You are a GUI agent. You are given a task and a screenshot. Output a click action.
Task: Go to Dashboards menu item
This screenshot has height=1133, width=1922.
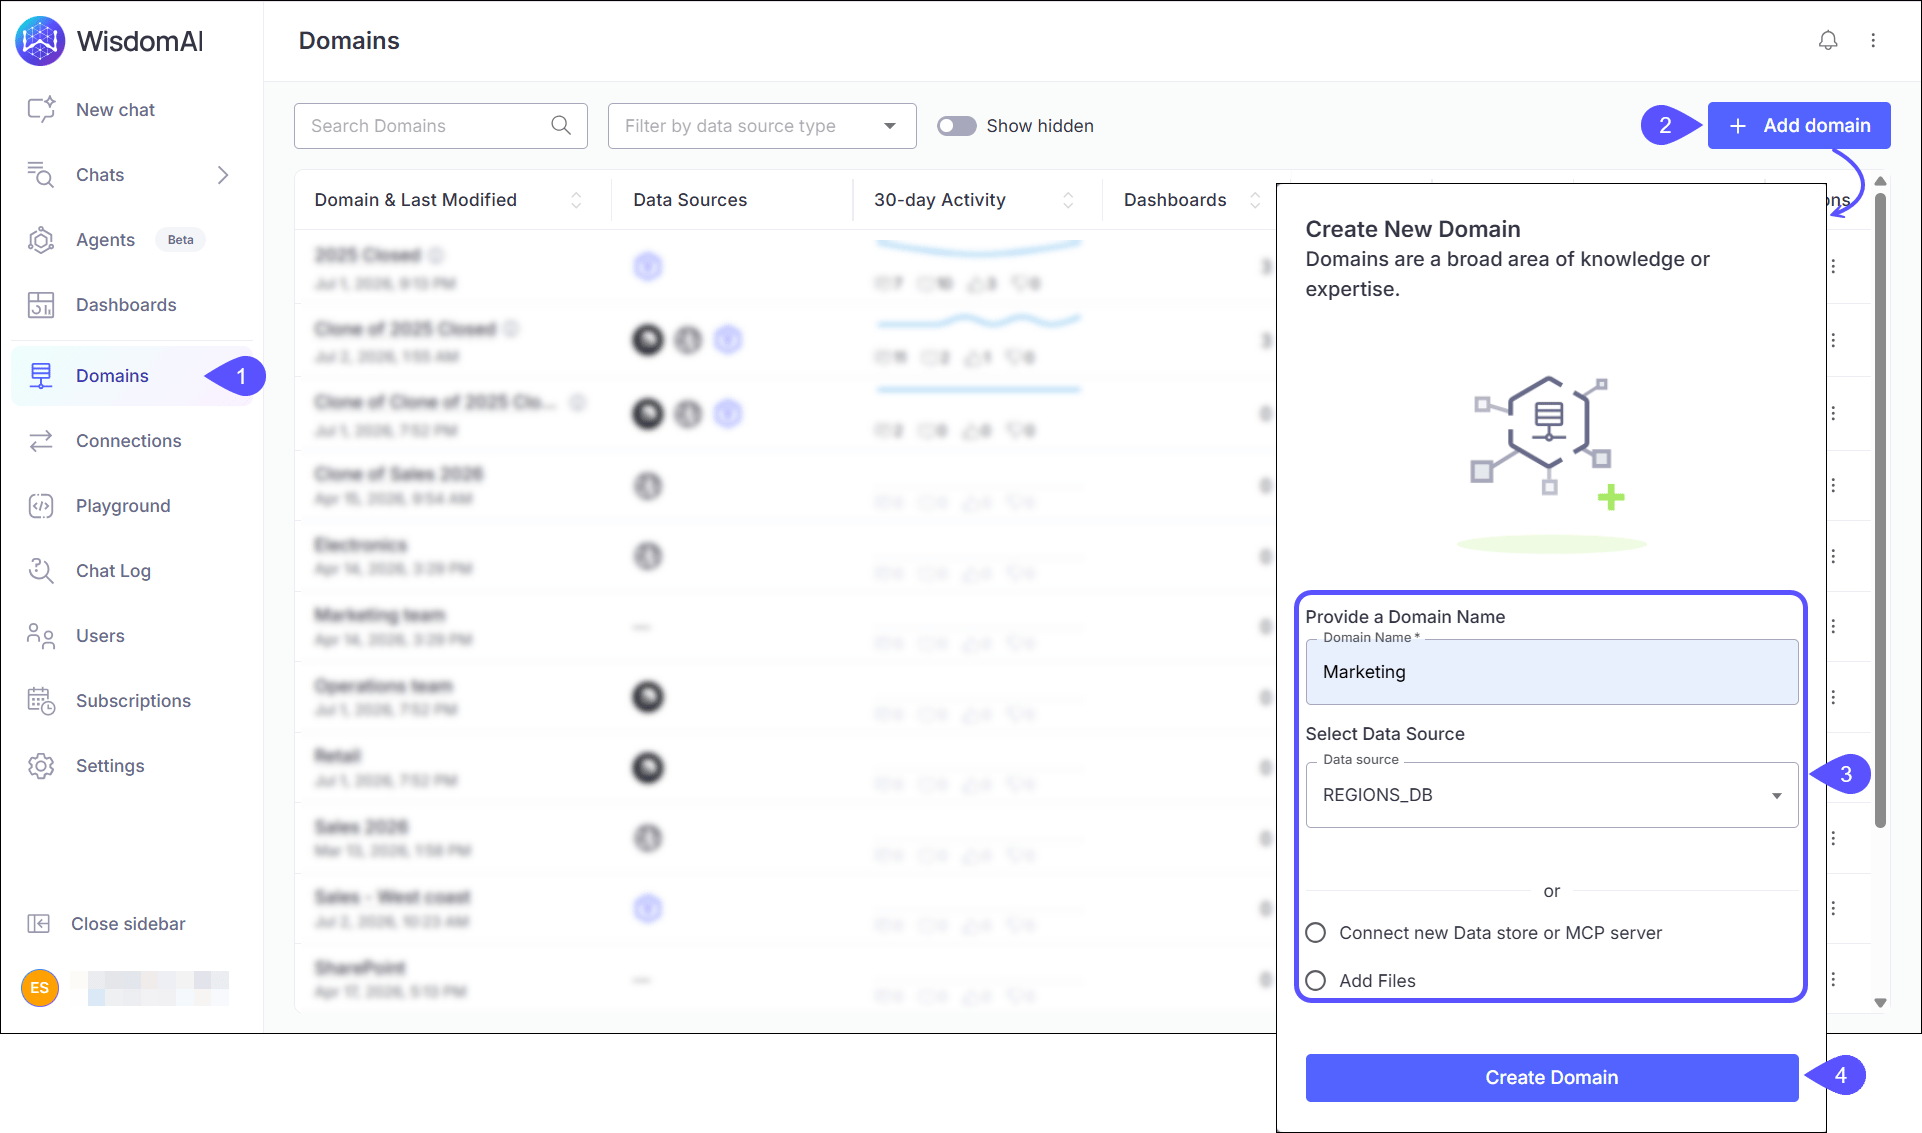pyautogui.click(x=126, y=305)
